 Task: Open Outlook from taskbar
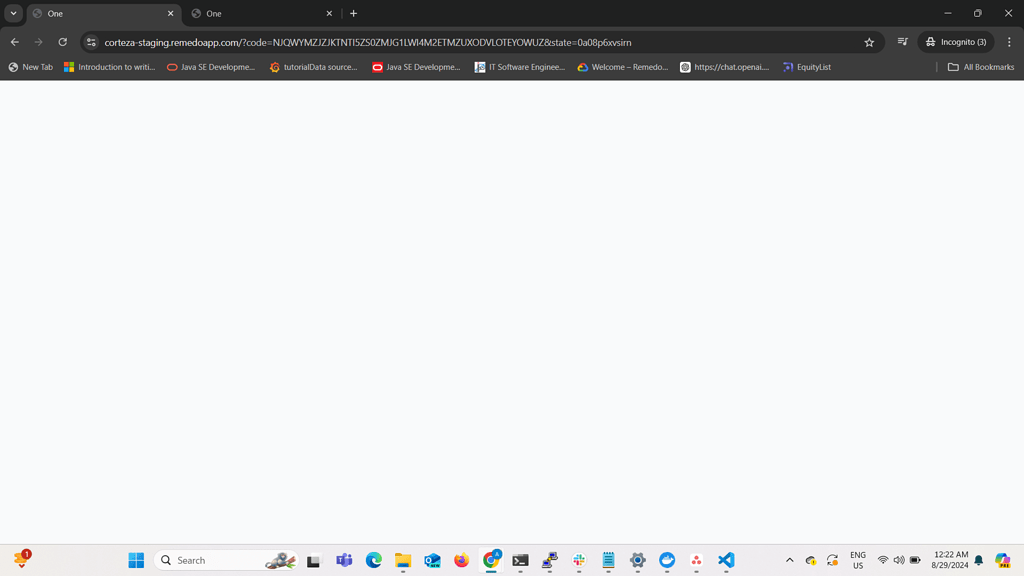[x=432, y=560]
